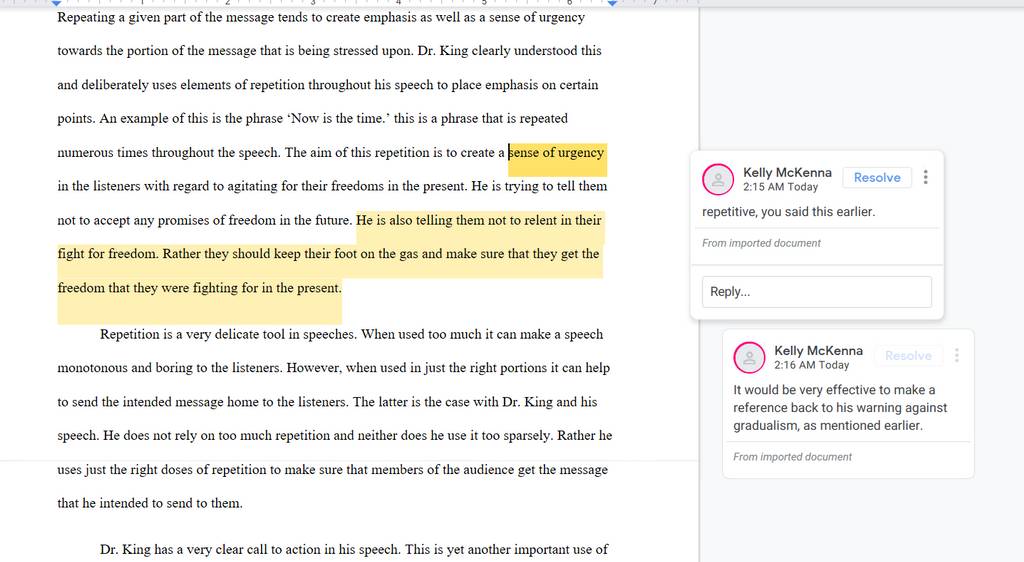The width and height of the screenshot is (1024, 562).
Task: Click the line 'that he intended to send to them.'
Action: click(x=150, y=503)
